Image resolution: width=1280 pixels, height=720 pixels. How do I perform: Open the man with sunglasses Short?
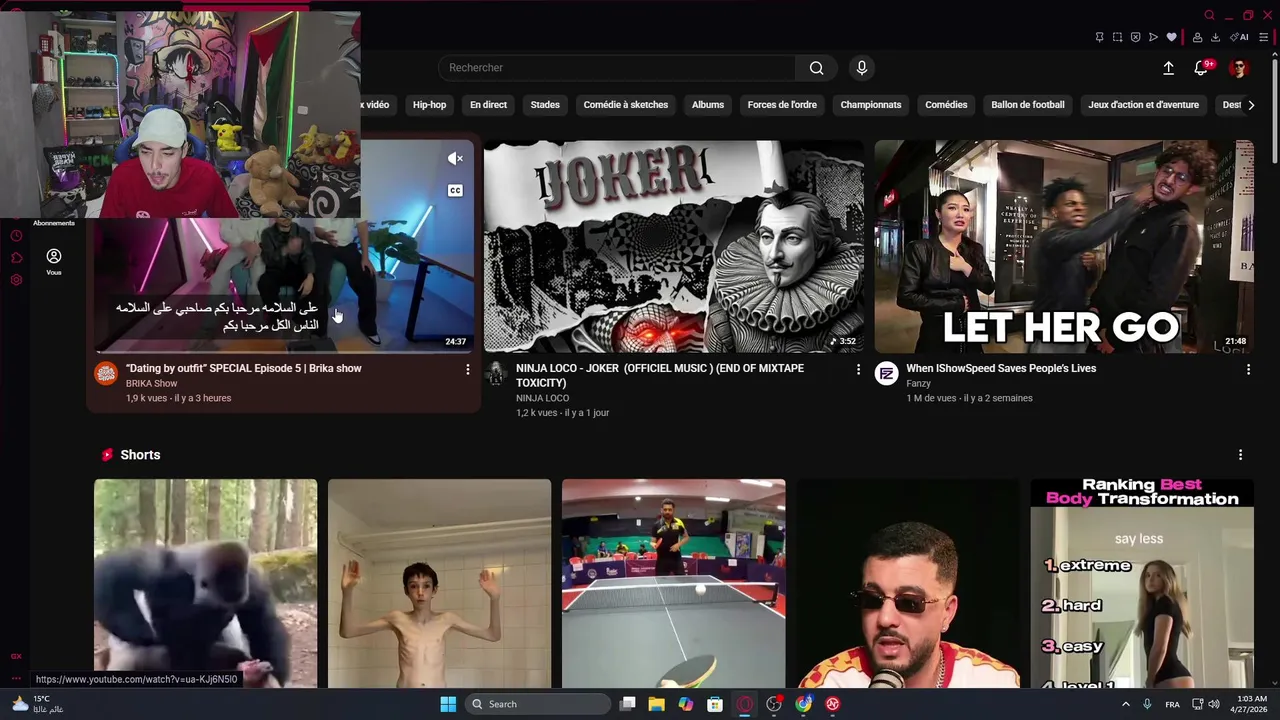[908, 584]
